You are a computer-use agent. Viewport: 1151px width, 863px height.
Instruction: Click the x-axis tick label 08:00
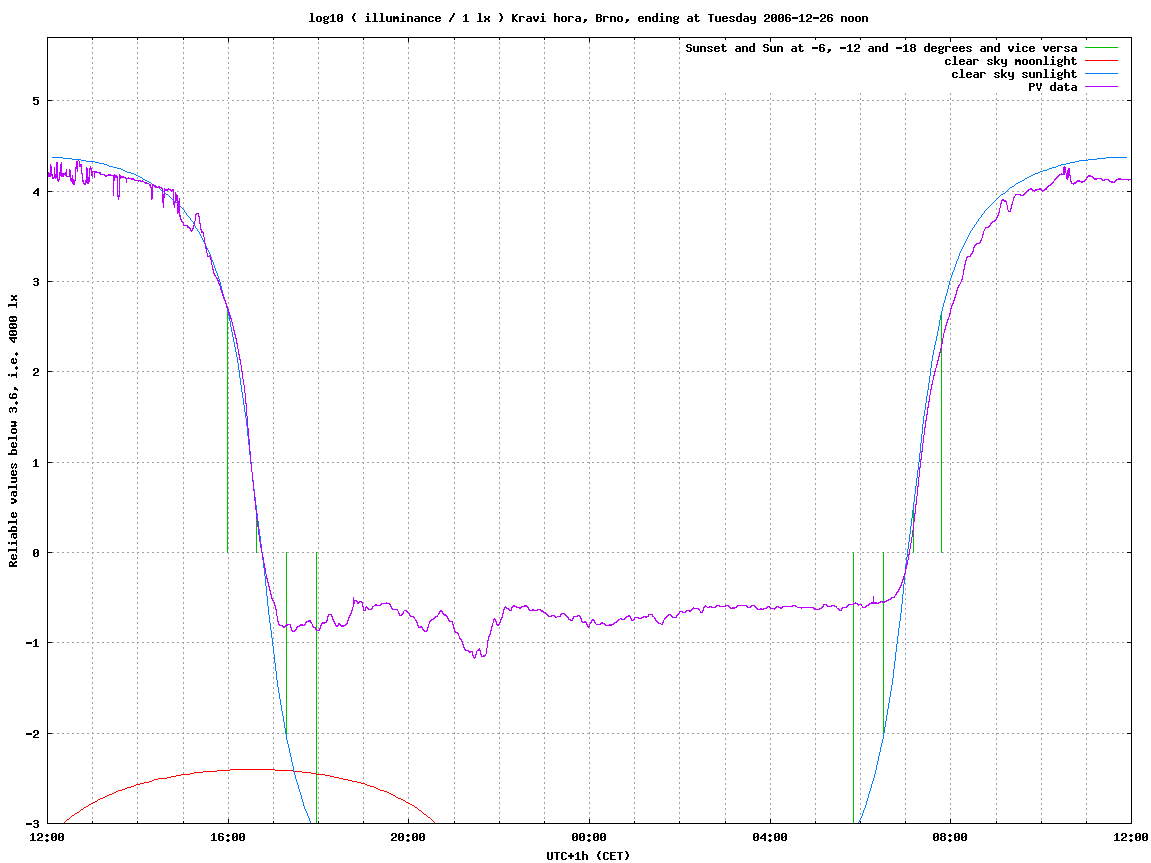pyautogui.click(x=950, y=837)
